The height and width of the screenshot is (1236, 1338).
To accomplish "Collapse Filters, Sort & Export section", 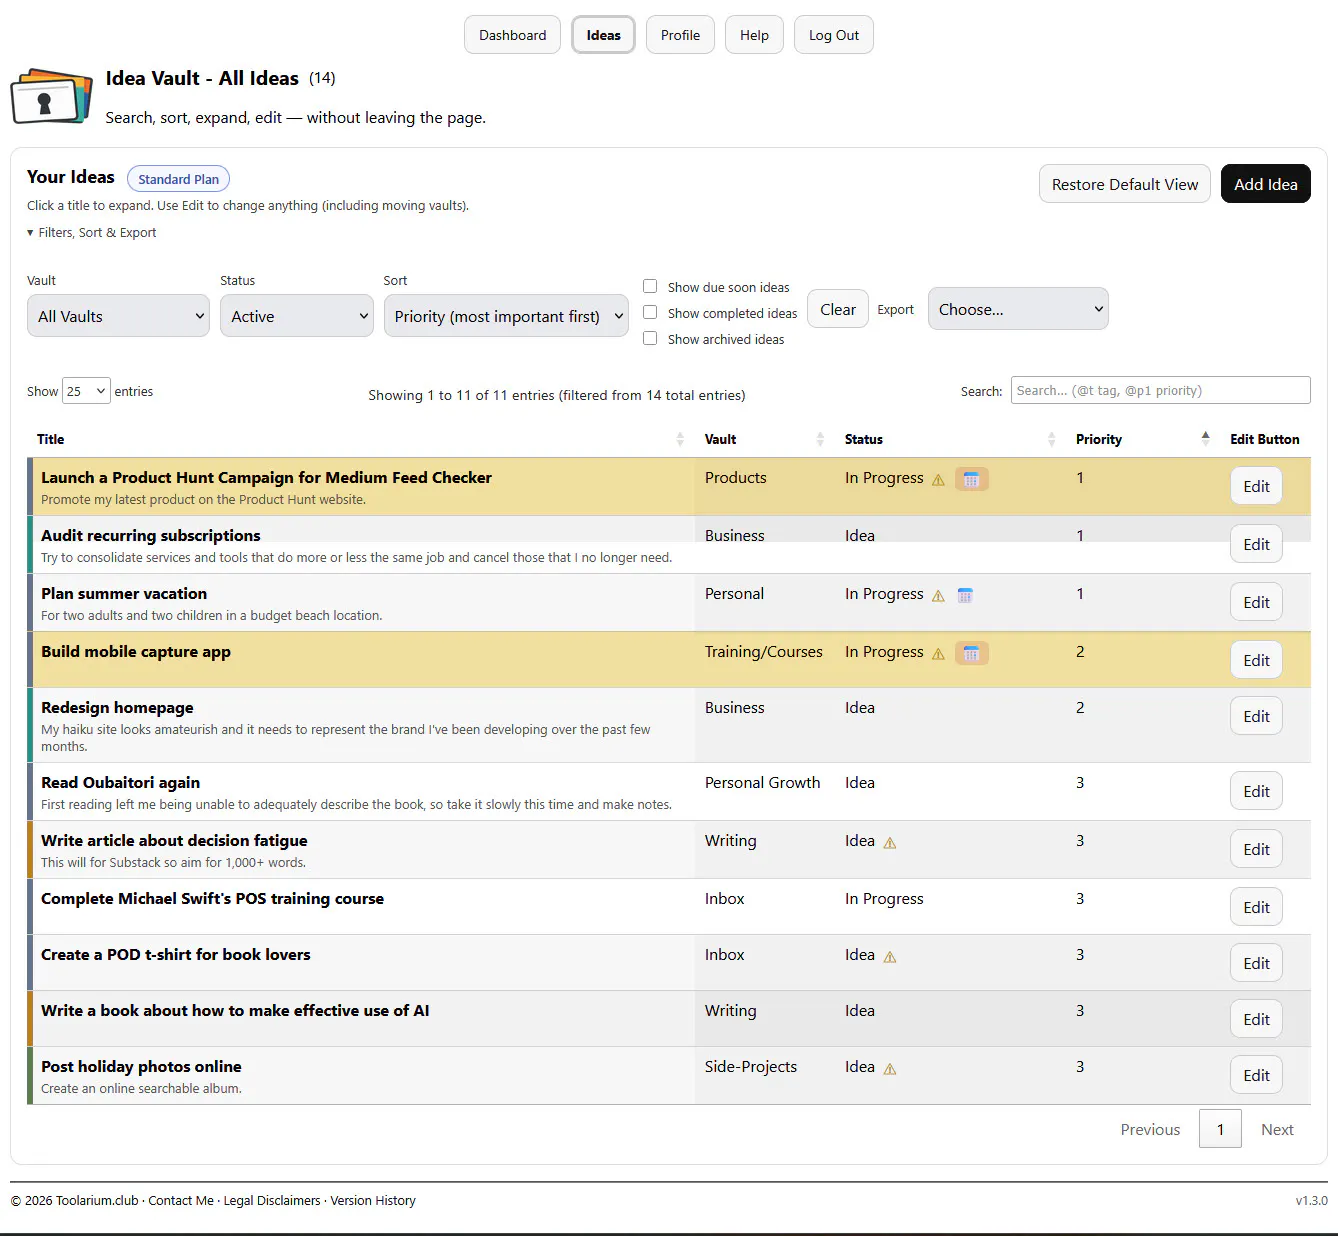I will (x=92, y=232).
